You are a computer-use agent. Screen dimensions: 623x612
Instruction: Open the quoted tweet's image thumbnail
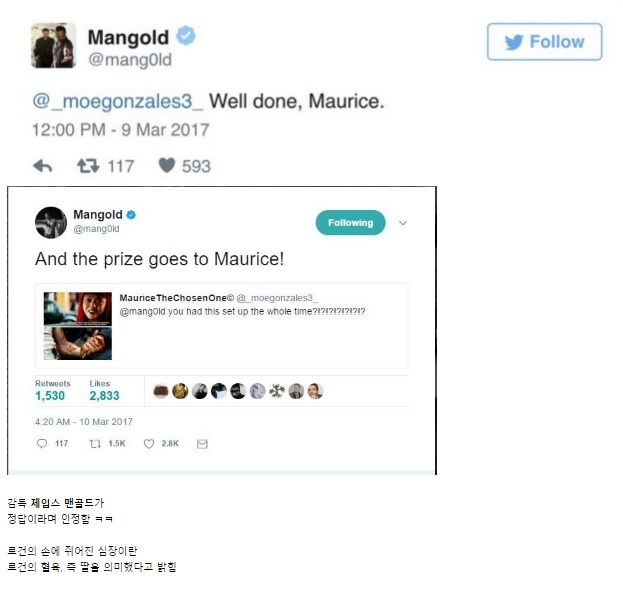click(x=78, y=326)
